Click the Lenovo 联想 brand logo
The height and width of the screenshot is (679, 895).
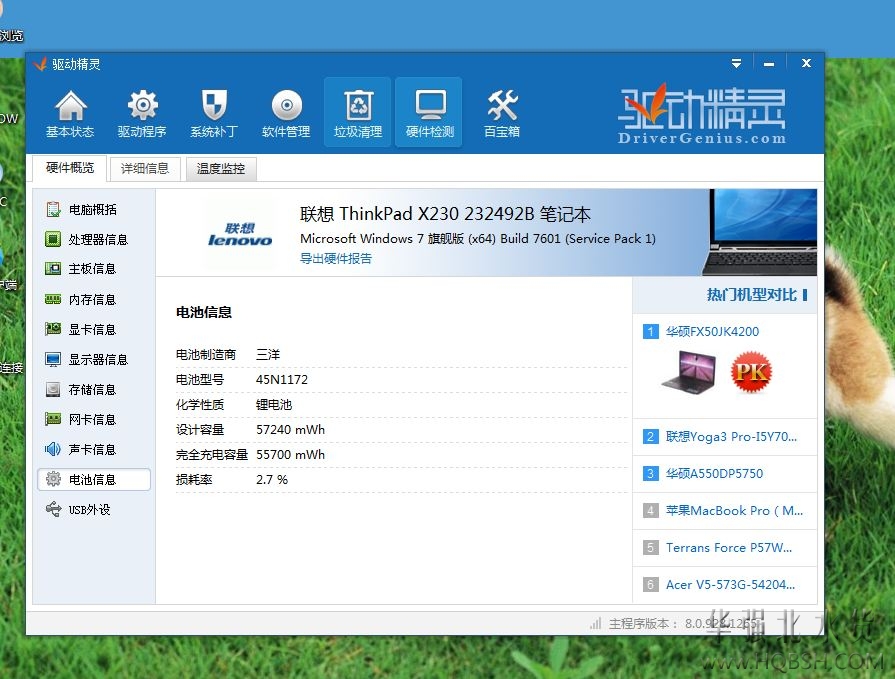[240, 235]
